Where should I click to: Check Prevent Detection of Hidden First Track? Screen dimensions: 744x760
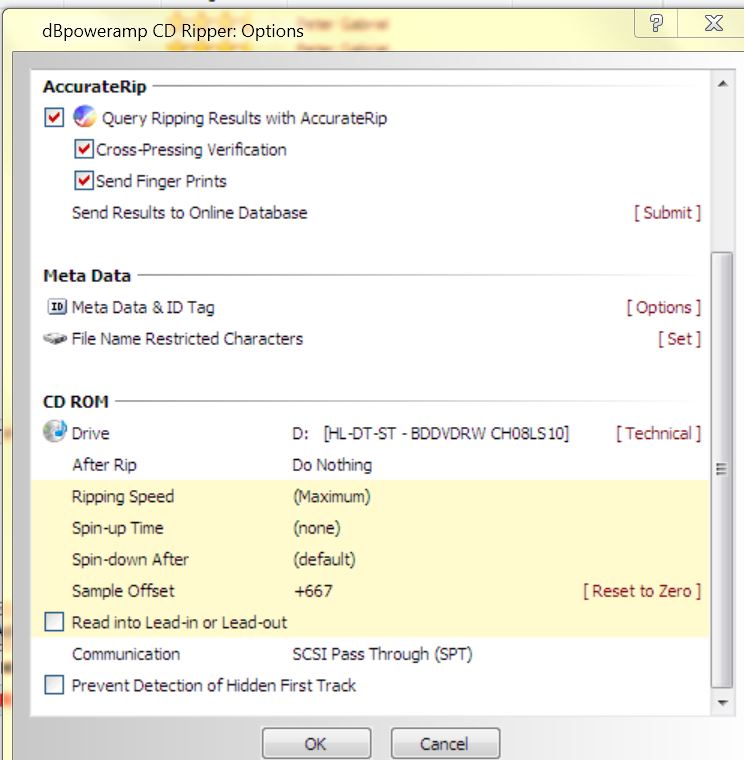[x=55, y=685]
